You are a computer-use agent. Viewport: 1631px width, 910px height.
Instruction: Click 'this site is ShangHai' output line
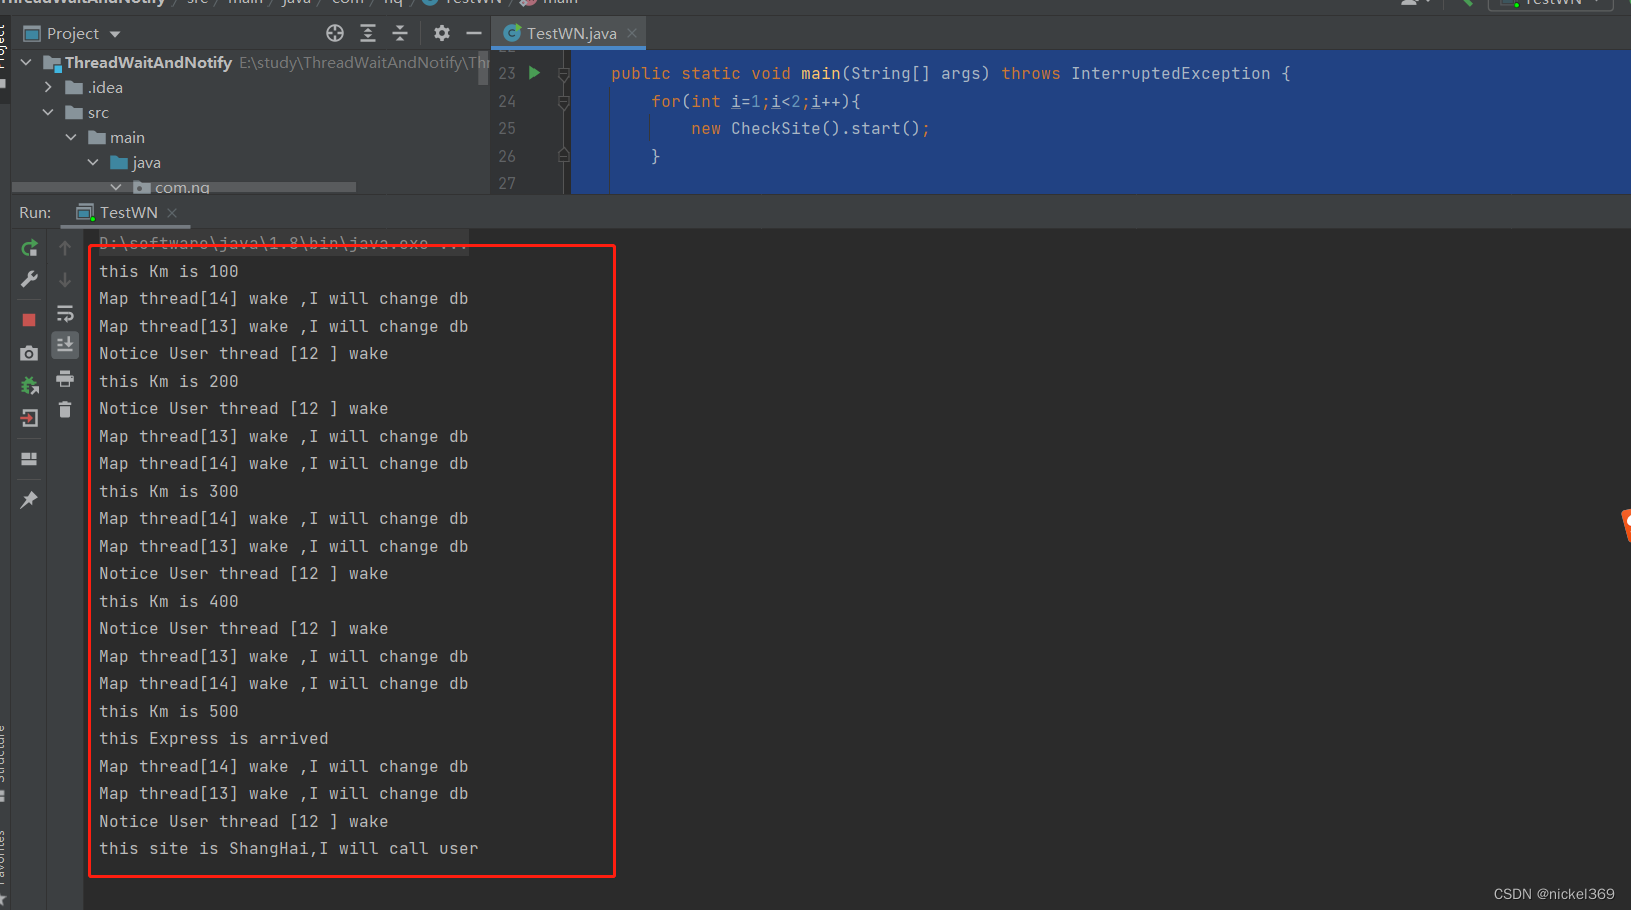click(289, 849)
